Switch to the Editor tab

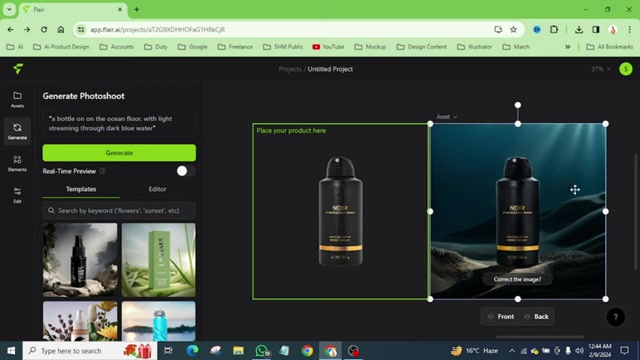(157, 189)
